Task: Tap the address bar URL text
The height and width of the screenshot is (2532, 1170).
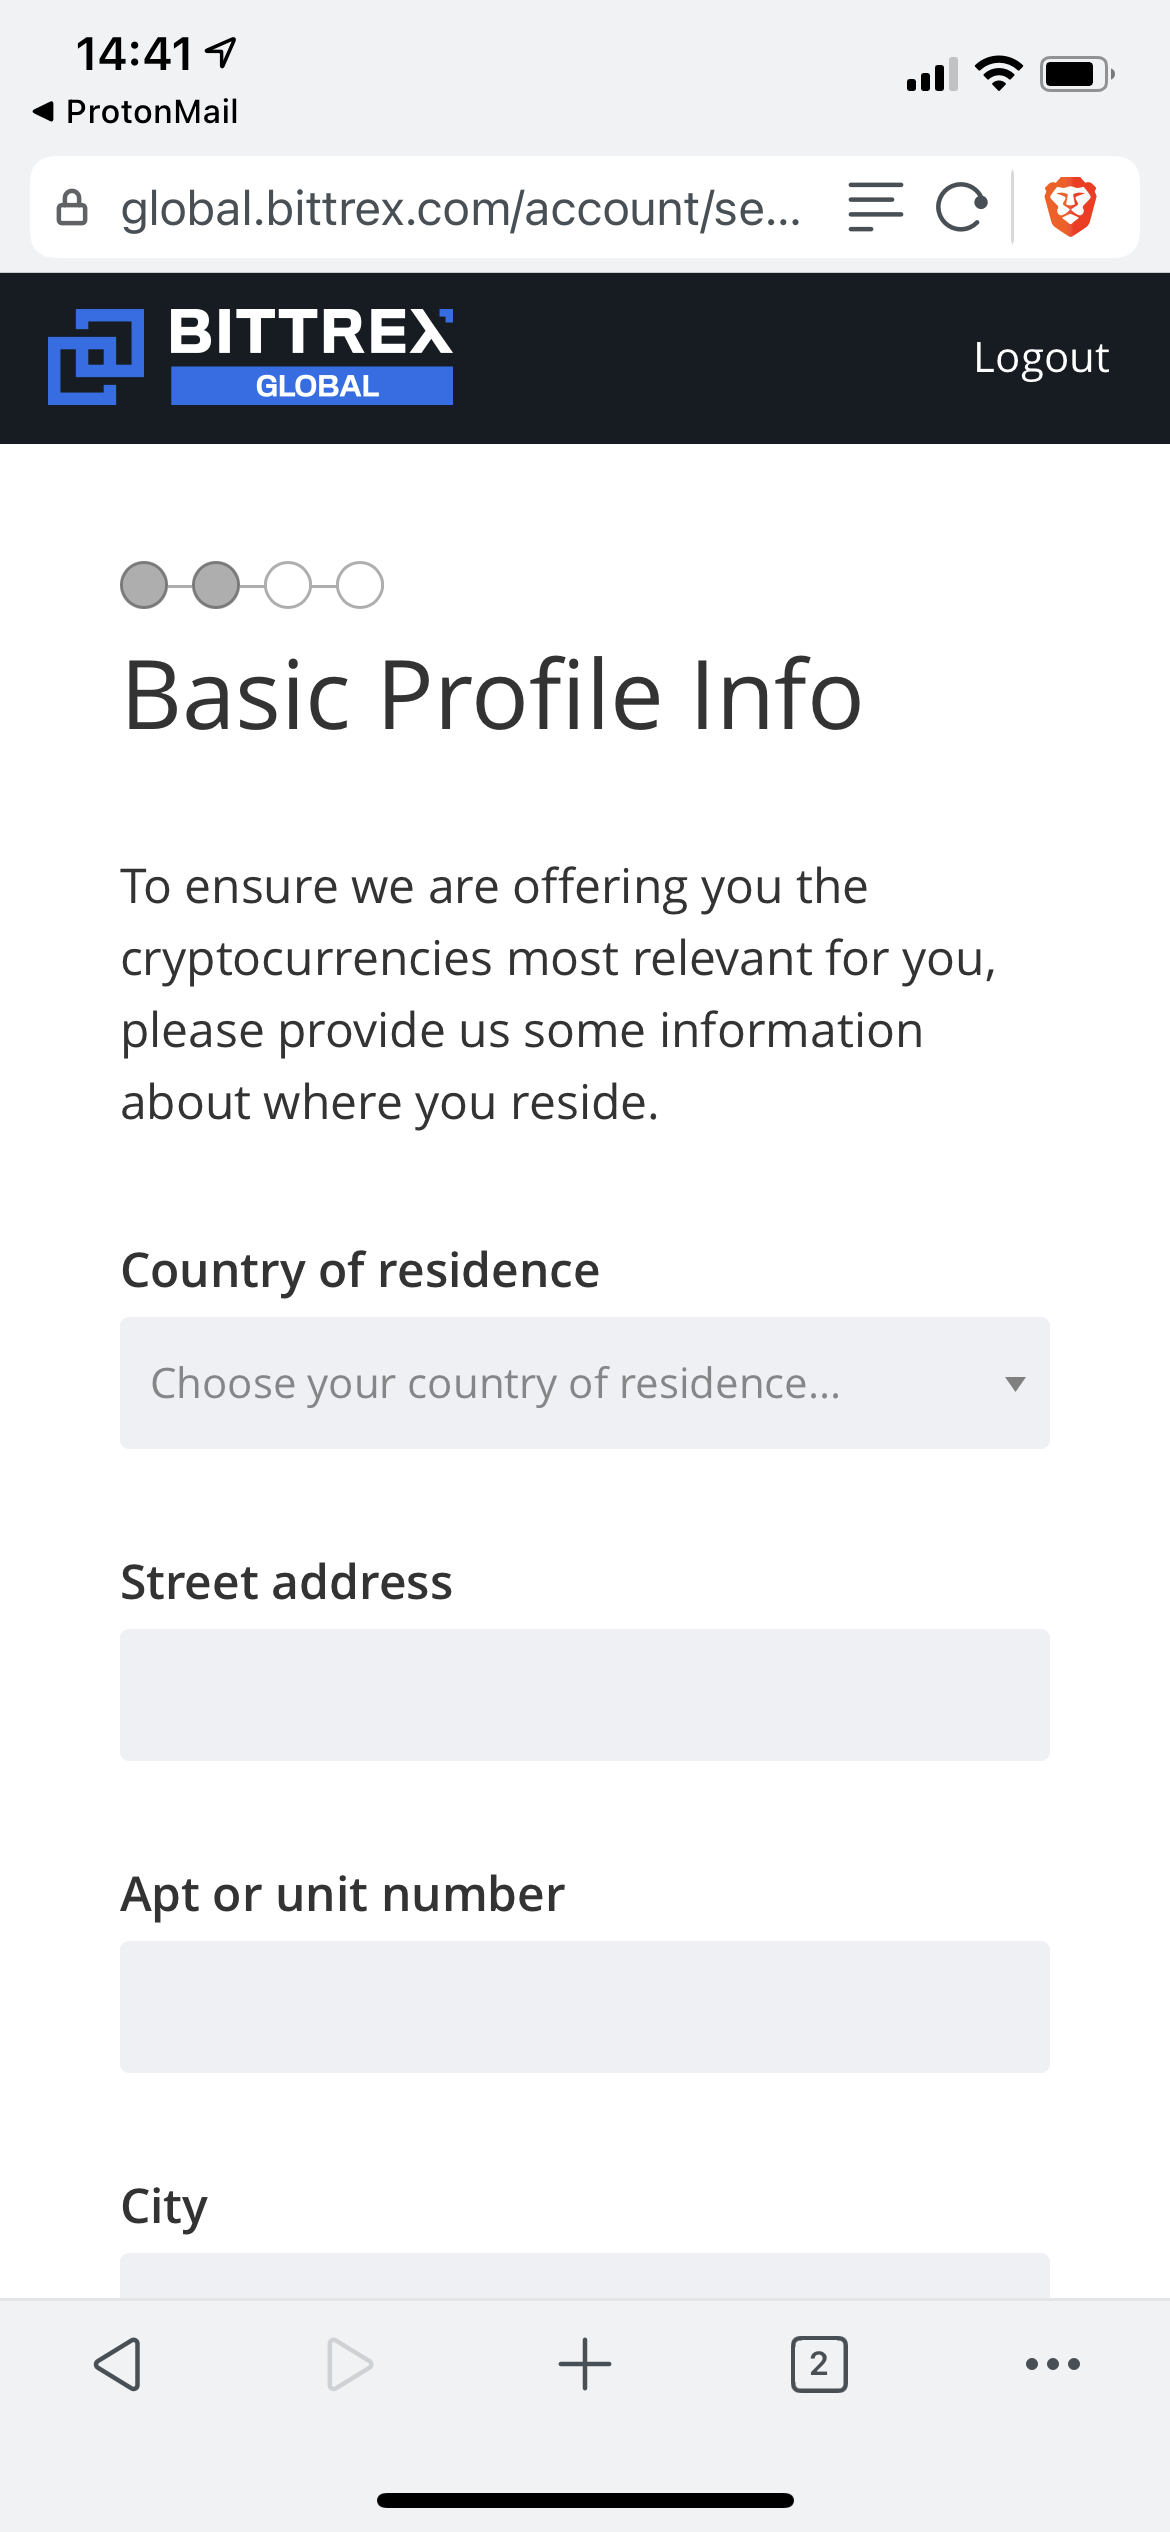Action: (460, 208)
